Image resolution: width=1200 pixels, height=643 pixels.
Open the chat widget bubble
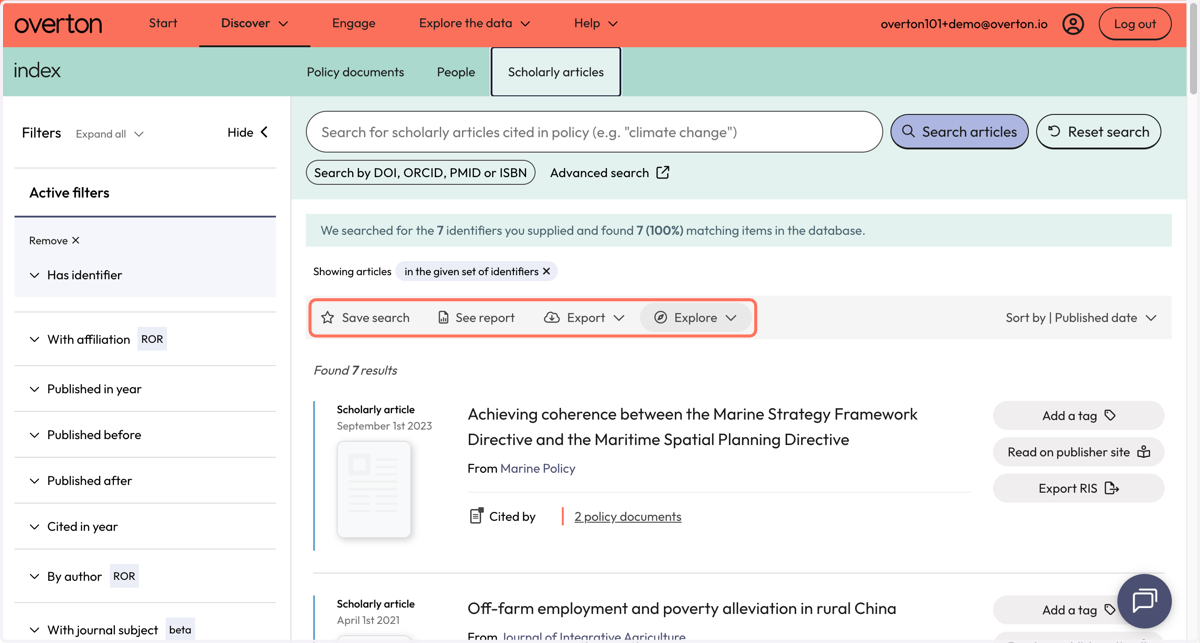pyautogui.click(x=1144, y=600)
